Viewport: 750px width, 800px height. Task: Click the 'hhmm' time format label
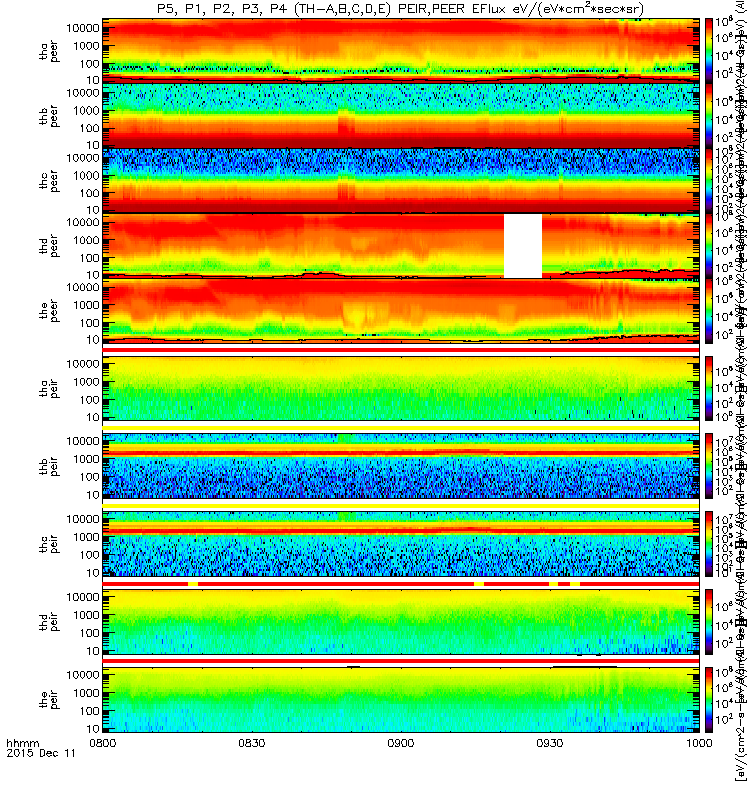click(22, 743)
